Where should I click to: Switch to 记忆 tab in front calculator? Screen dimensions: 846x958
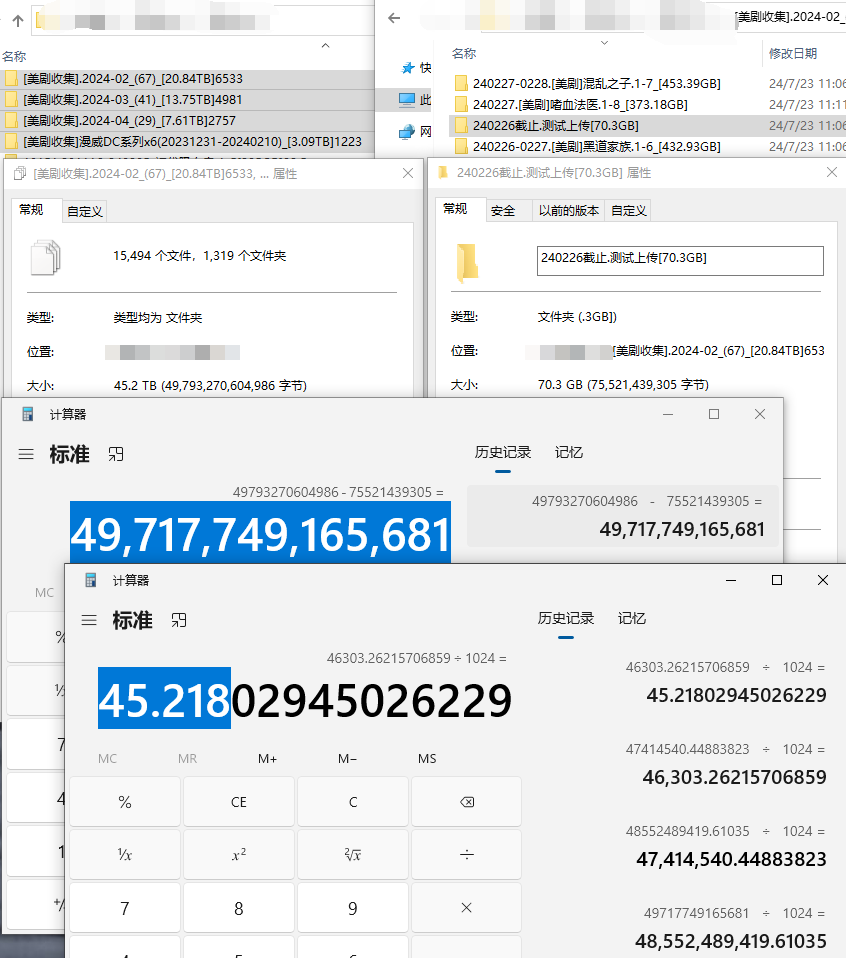coord(631,618)
